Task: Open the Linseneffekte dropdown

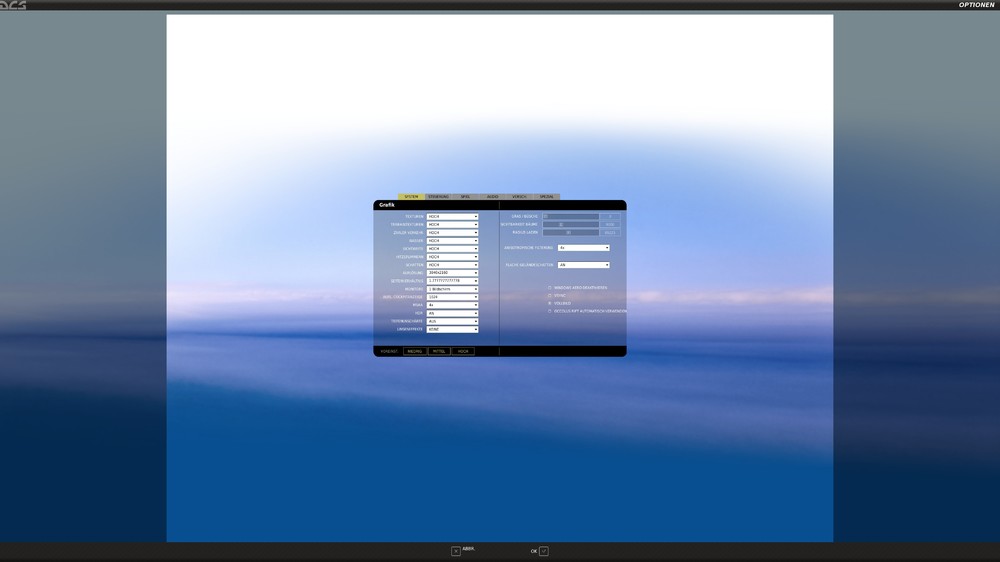Action: [x=452, y=329]
